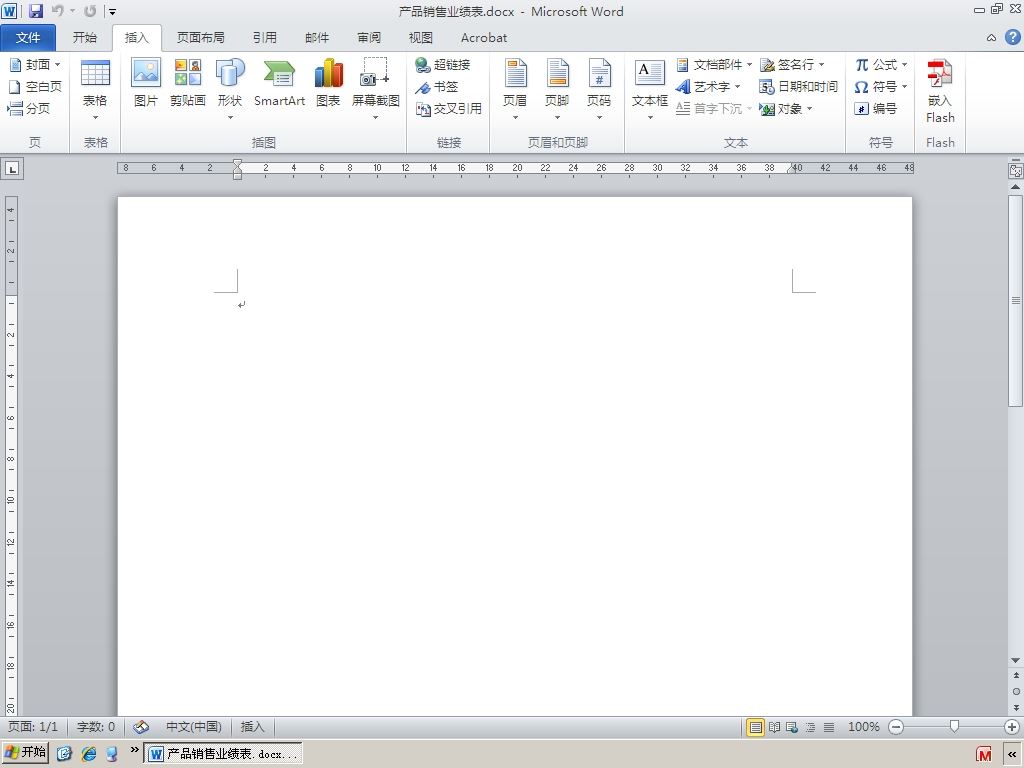Click the 超链接 hyperlink icon
Viewport: 1024px width, 768px height.
click(443, 65)
